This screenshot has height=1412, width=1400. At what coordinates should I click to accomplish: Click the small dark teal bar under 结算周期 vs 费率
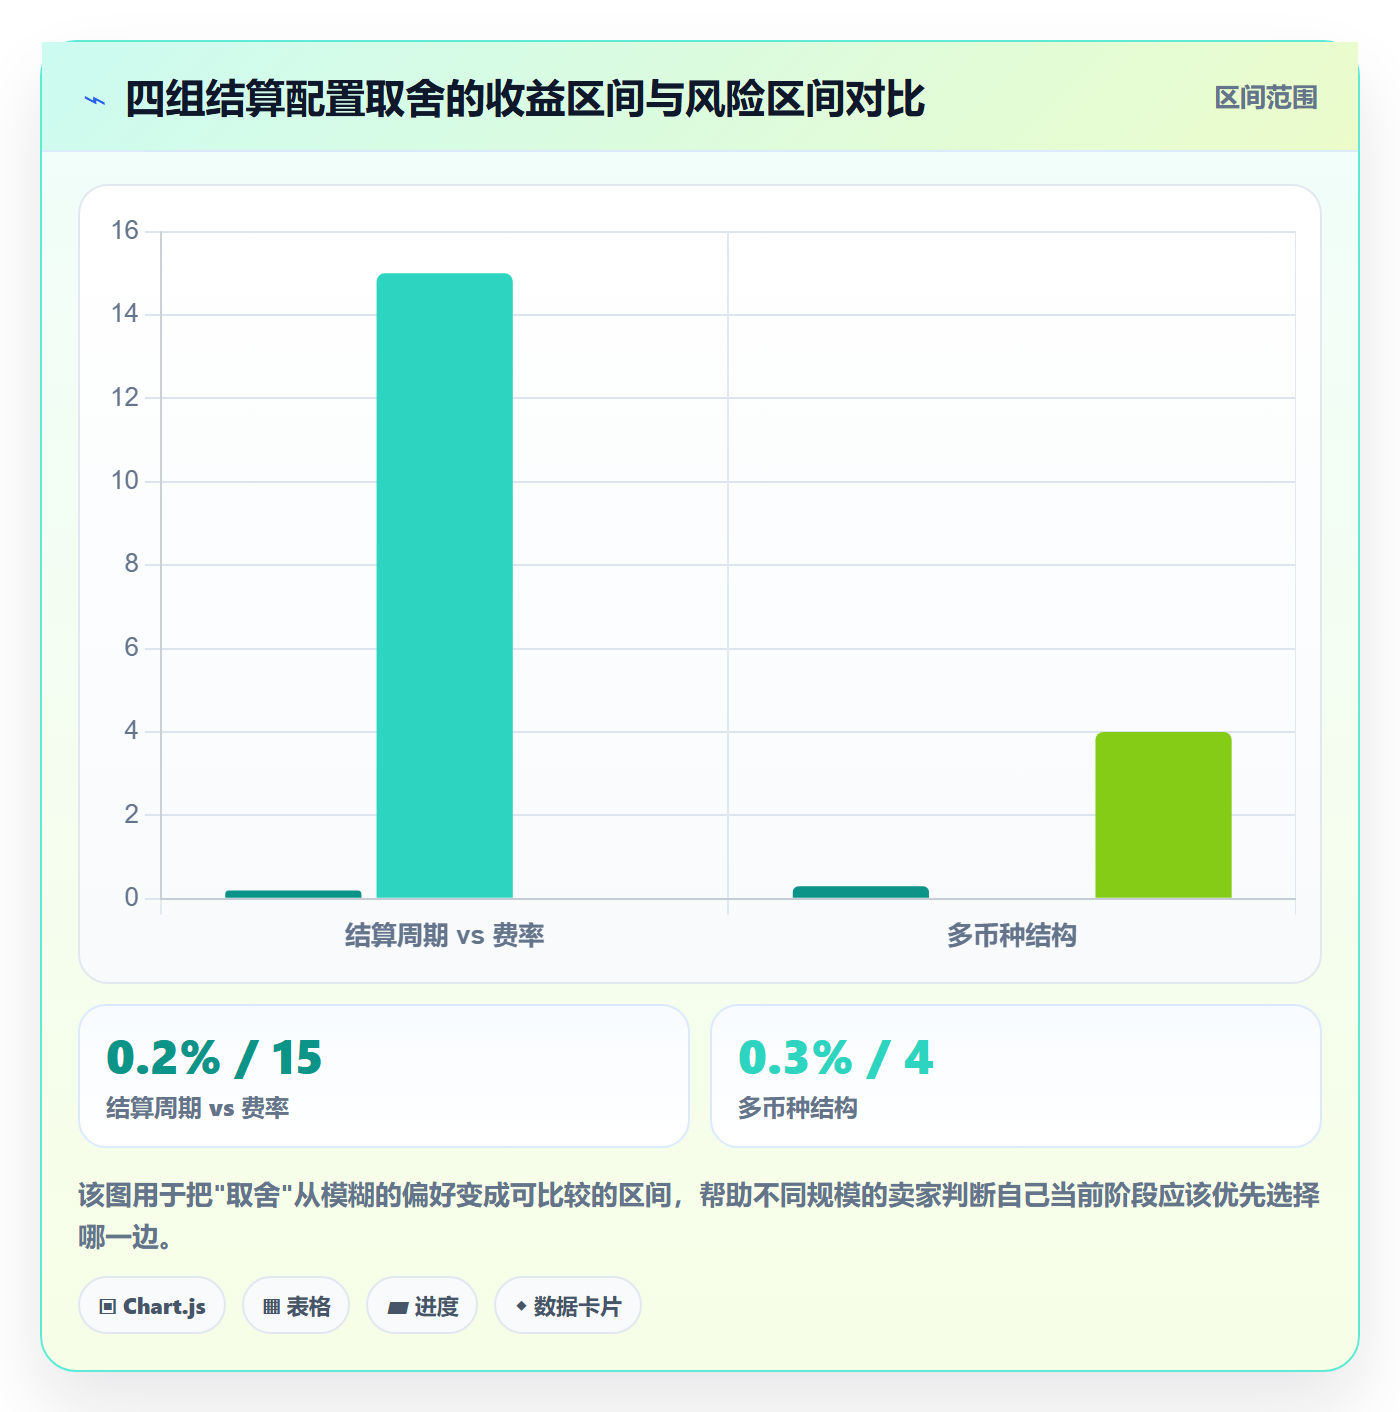pyautogui.click(x=293, y=894)
